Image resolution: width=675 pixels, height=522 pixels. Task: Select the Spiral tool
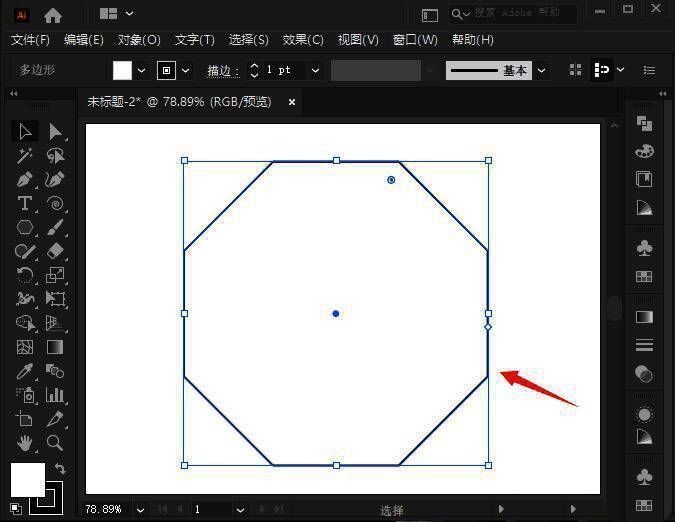(55, 203)
